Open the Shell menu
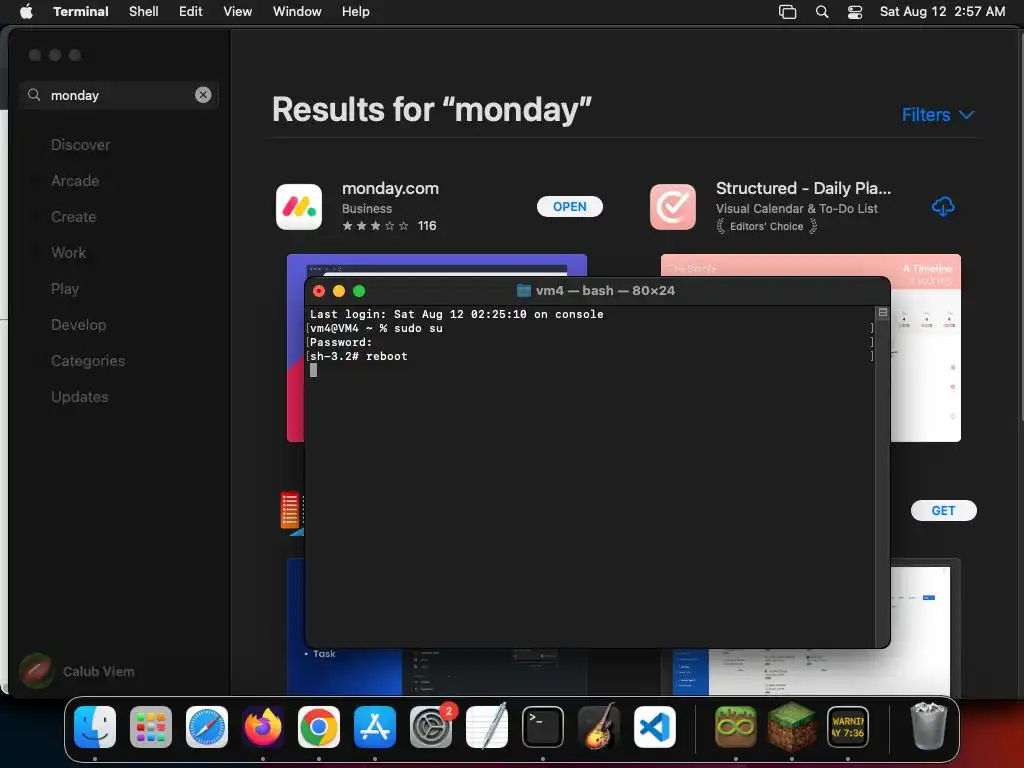Image resolution: width=1024 pixels, height=768 pixels. (x=143, y=11)
